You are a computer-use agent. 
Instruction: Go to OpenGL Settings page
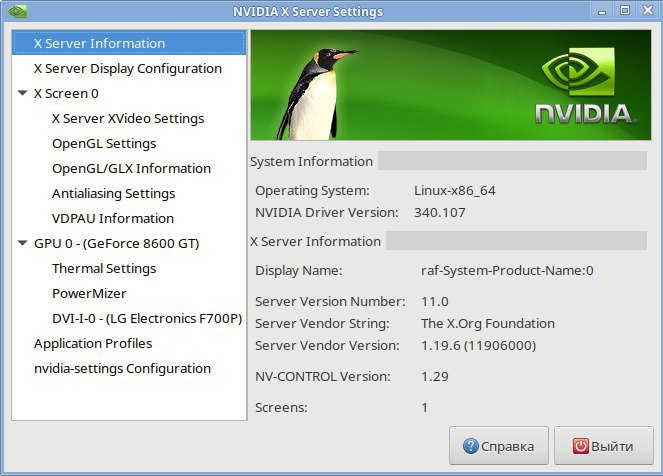click(x=104, y=143)
